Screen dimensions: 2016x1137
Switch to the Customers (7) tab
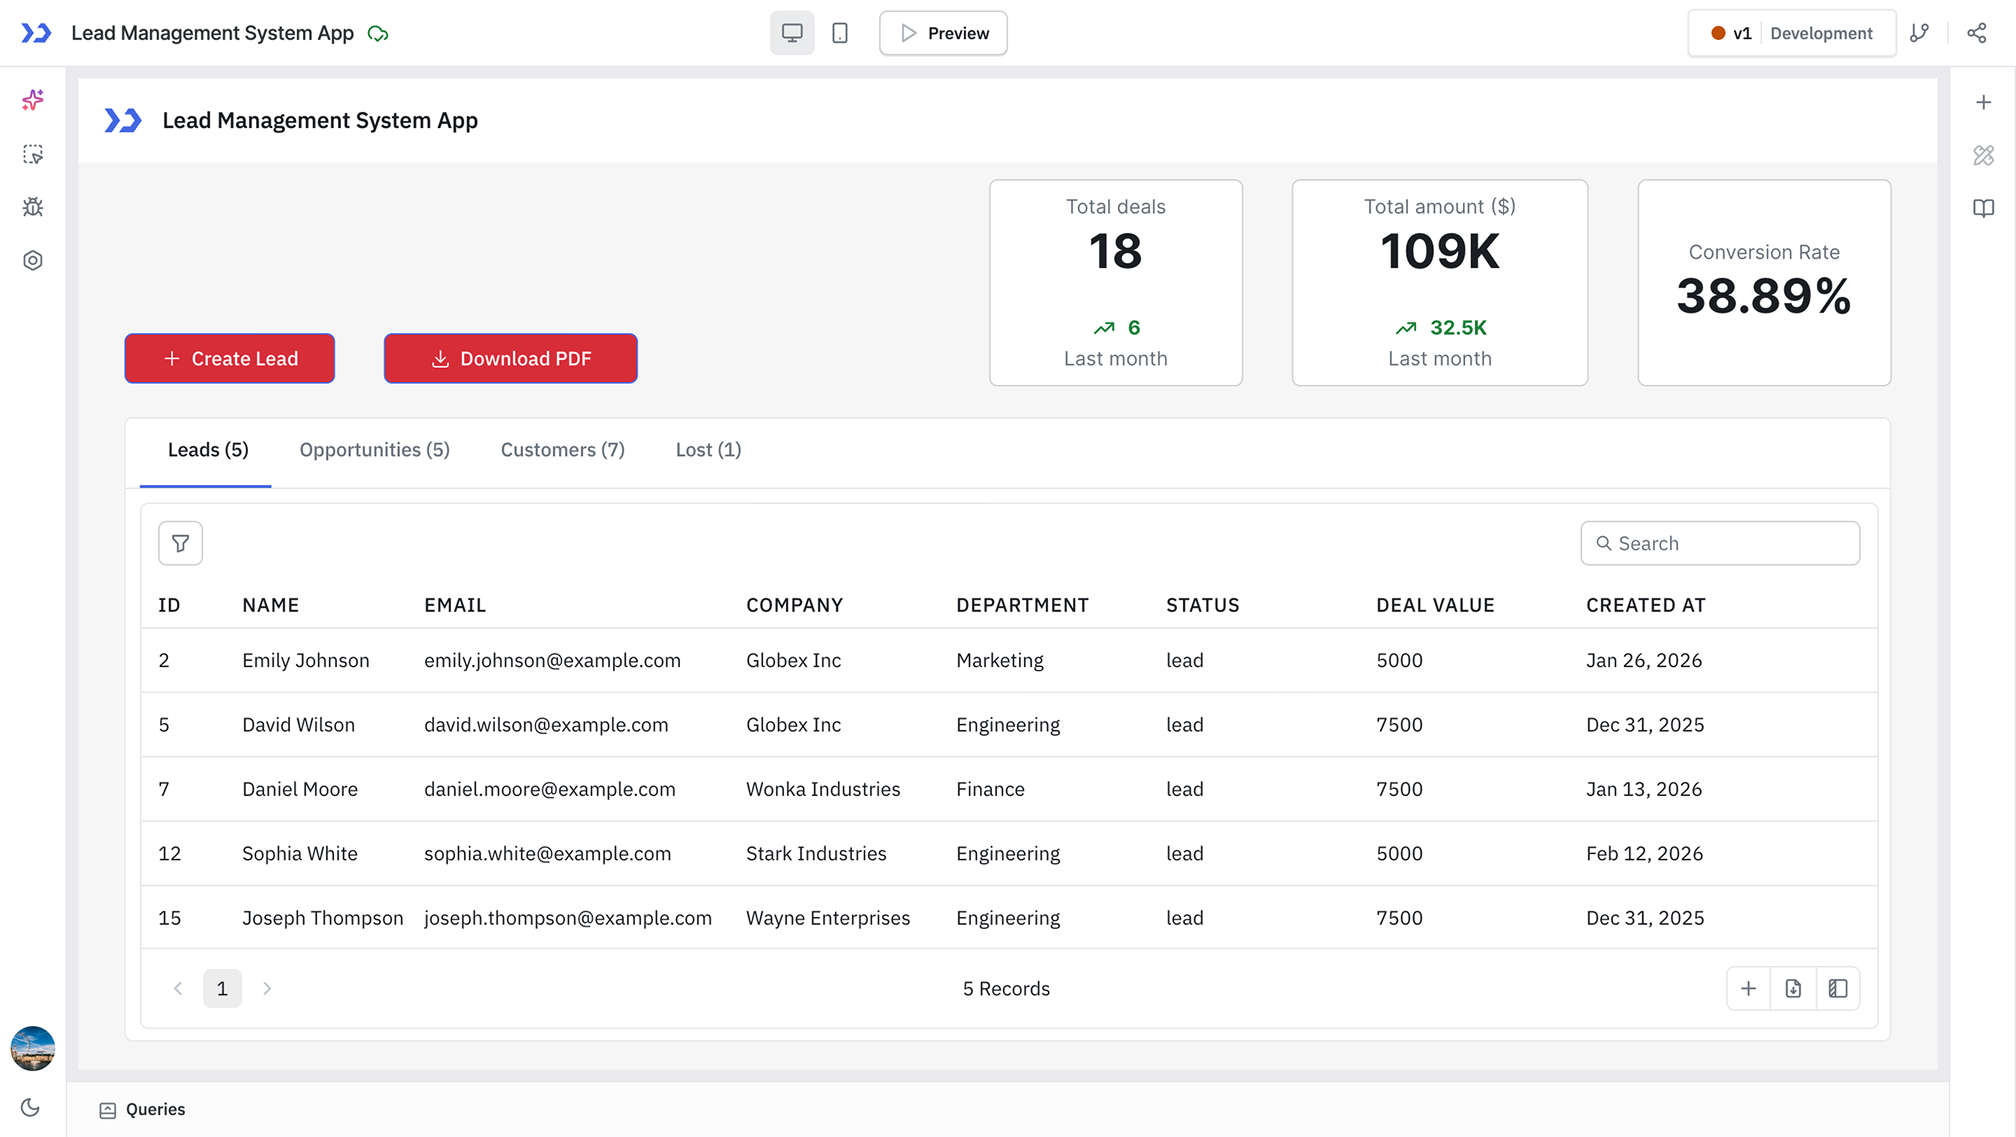[562, 449]
